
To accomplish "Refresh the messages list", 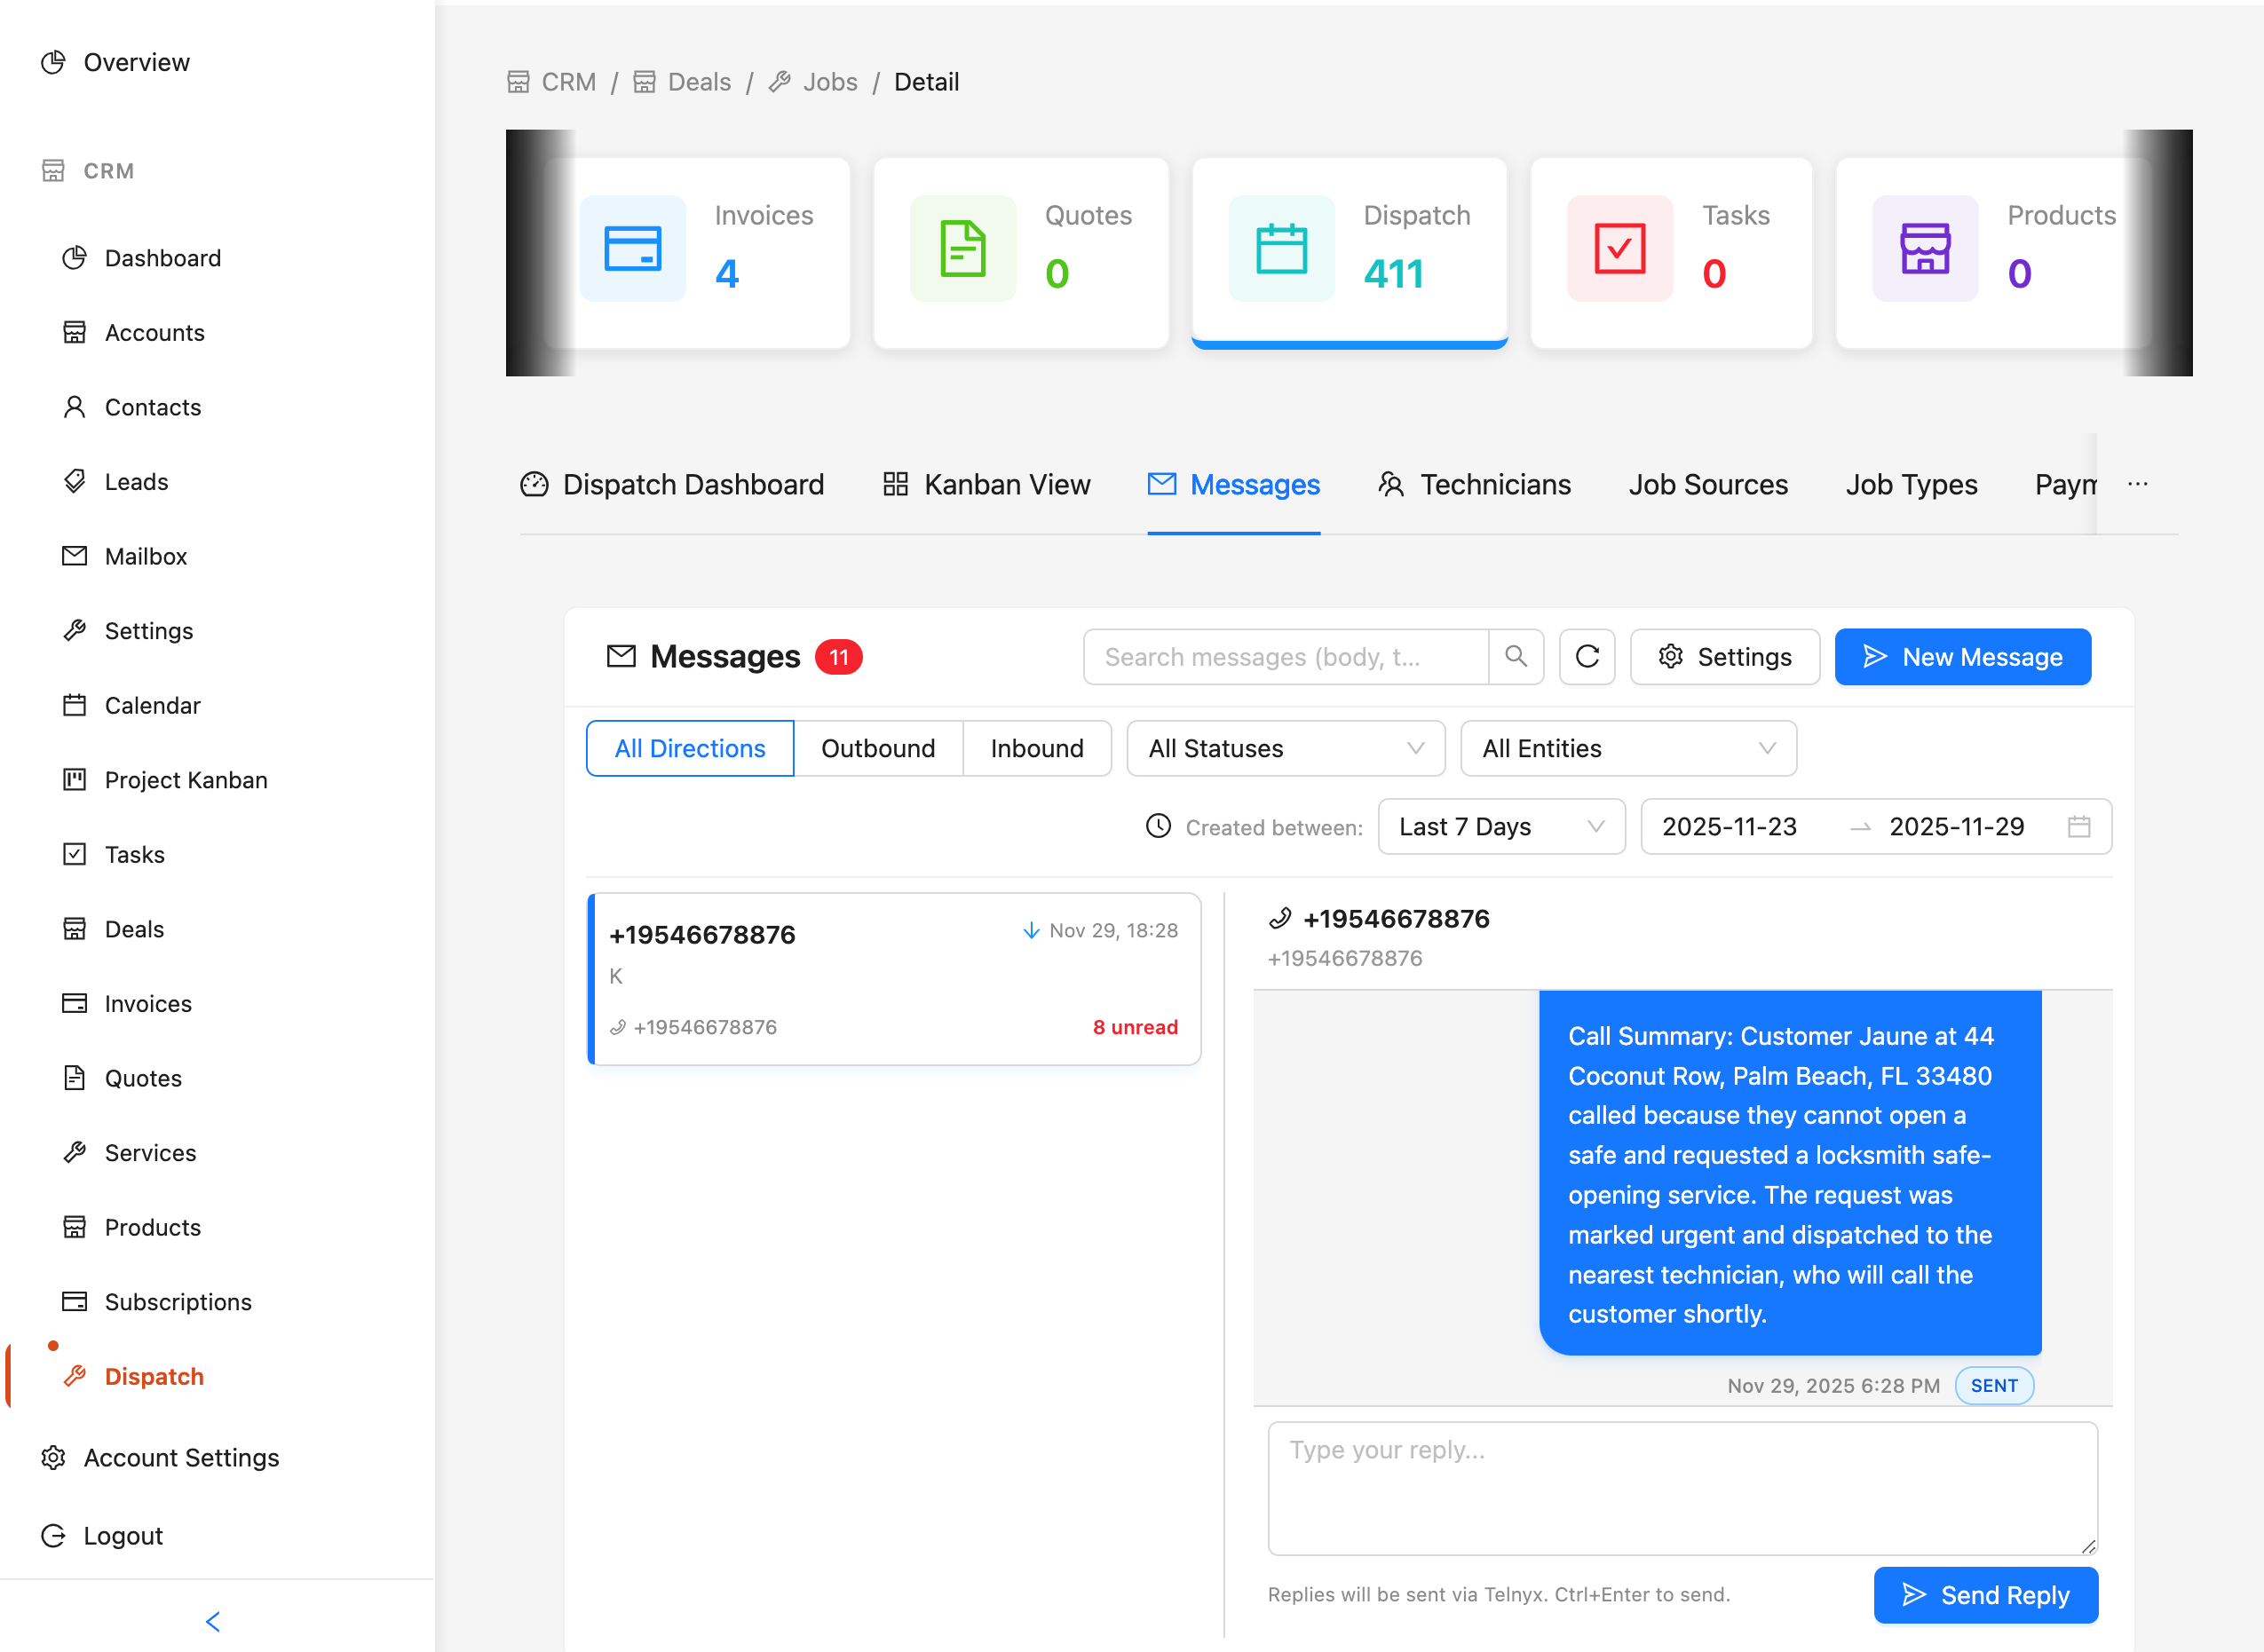I will (x=1587, y=657).
